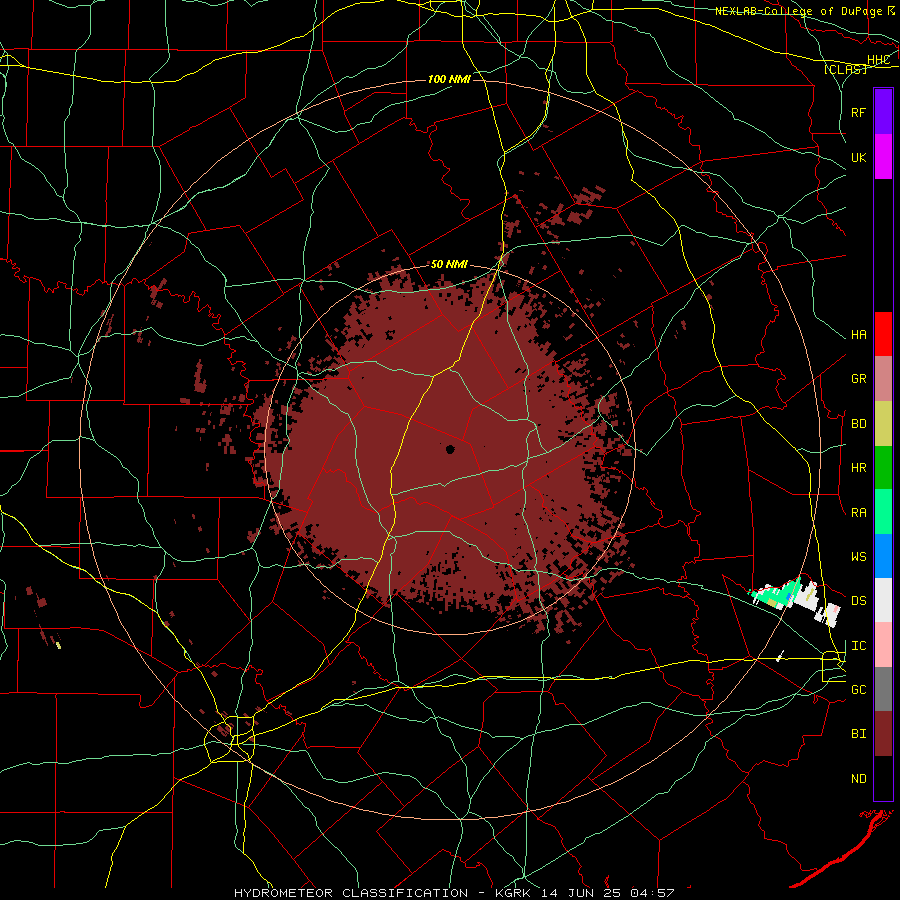Click the yellow BD big drops swatch
The width and height of the screenshot is (900, 900).
[883, 423]
